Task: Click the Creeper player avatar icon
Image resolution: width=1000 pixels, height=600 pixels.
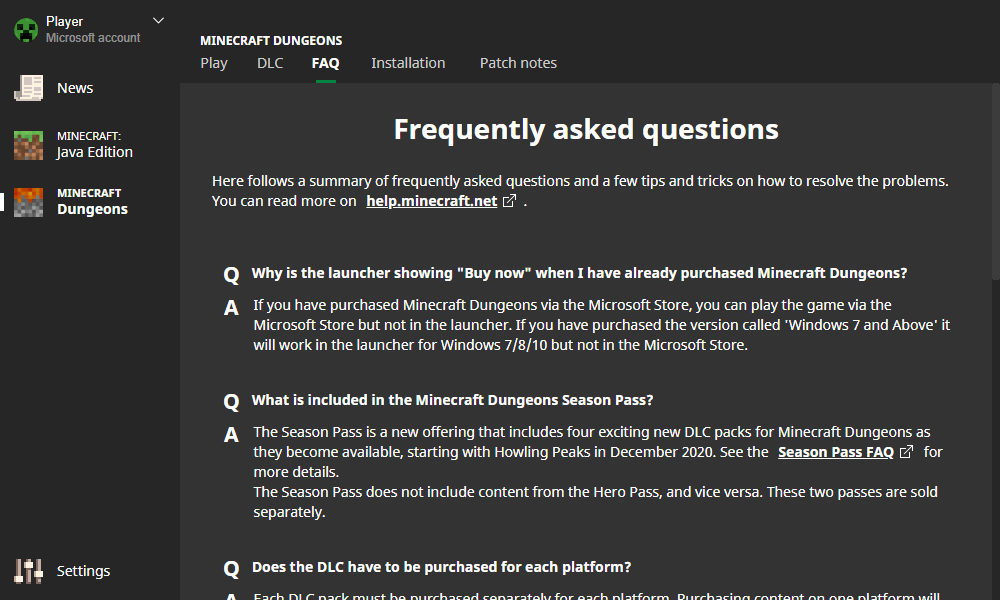Action: pos(26,30)
